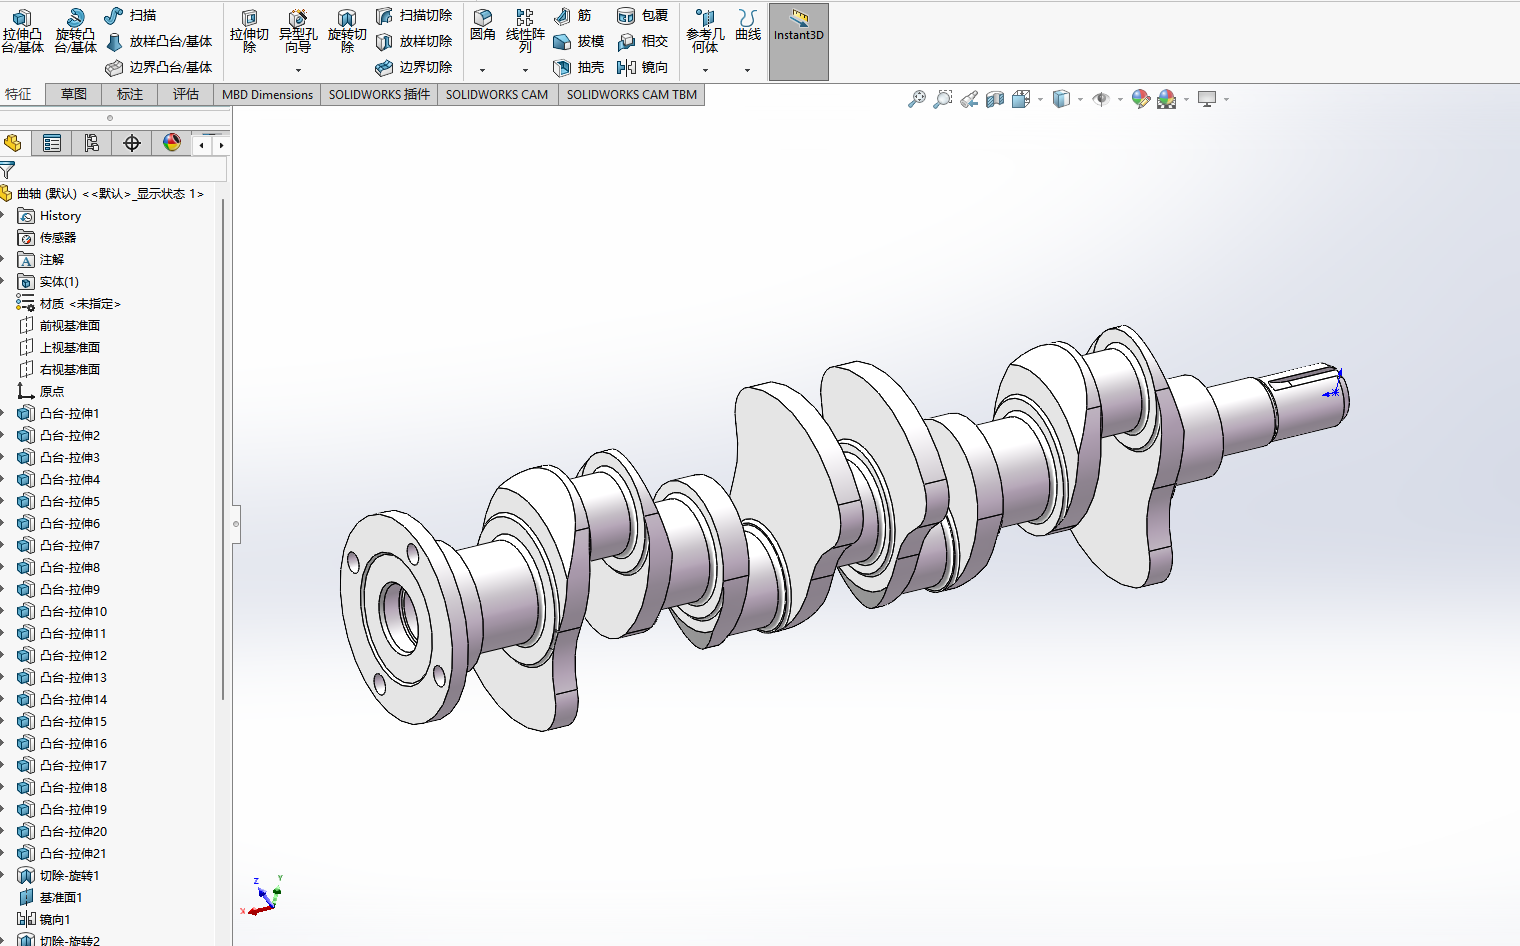Open the 线性阵列 pattern dropdown arrow
The width and height of the screenshot is (1520, 946).
525,70
